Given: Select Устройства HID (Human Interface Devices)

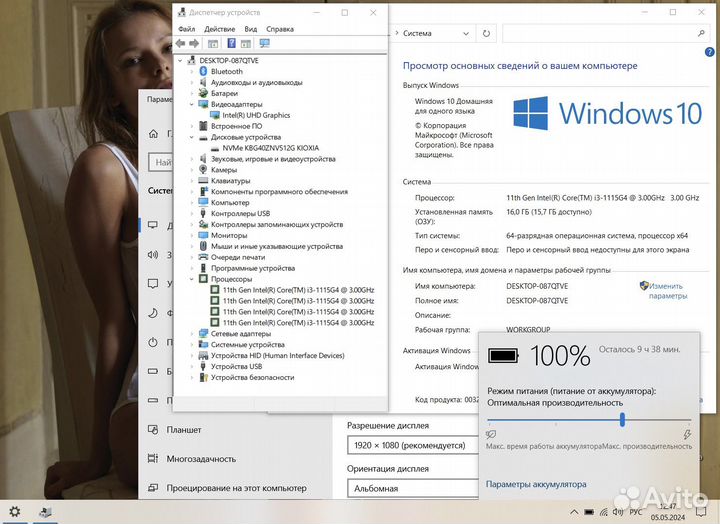Looking at the screenshot, I should coord(277,355).
